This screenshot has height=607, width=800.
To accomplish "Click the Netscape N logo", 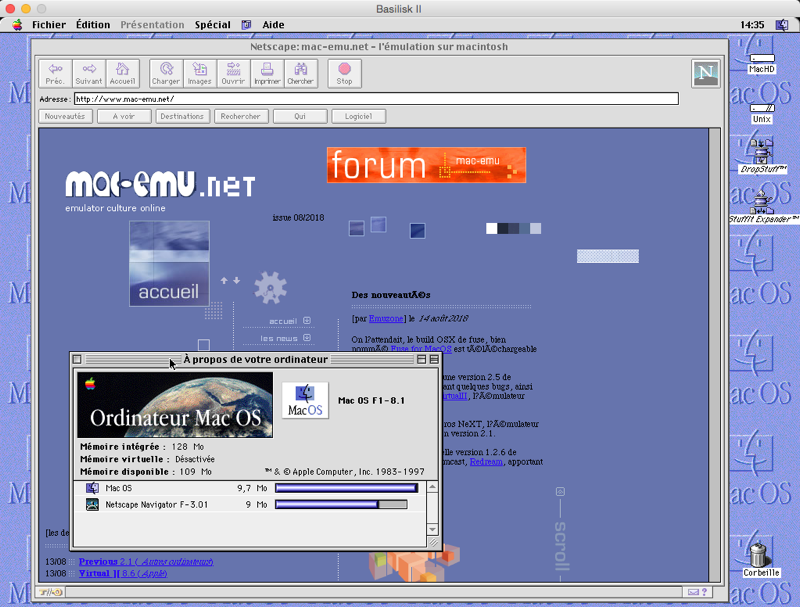I will (706, 73).
